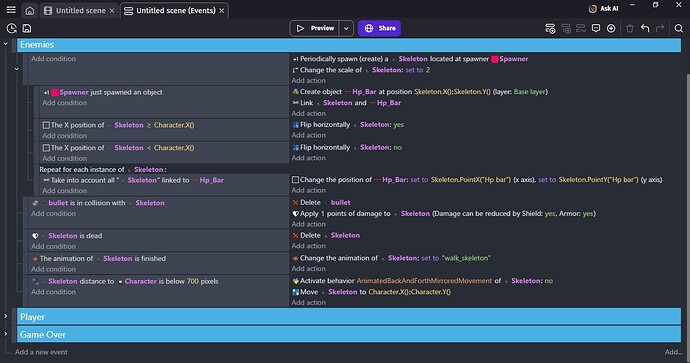
Task: Close the Untitled scene (Events) tab
Action: (x=222, y=11)
